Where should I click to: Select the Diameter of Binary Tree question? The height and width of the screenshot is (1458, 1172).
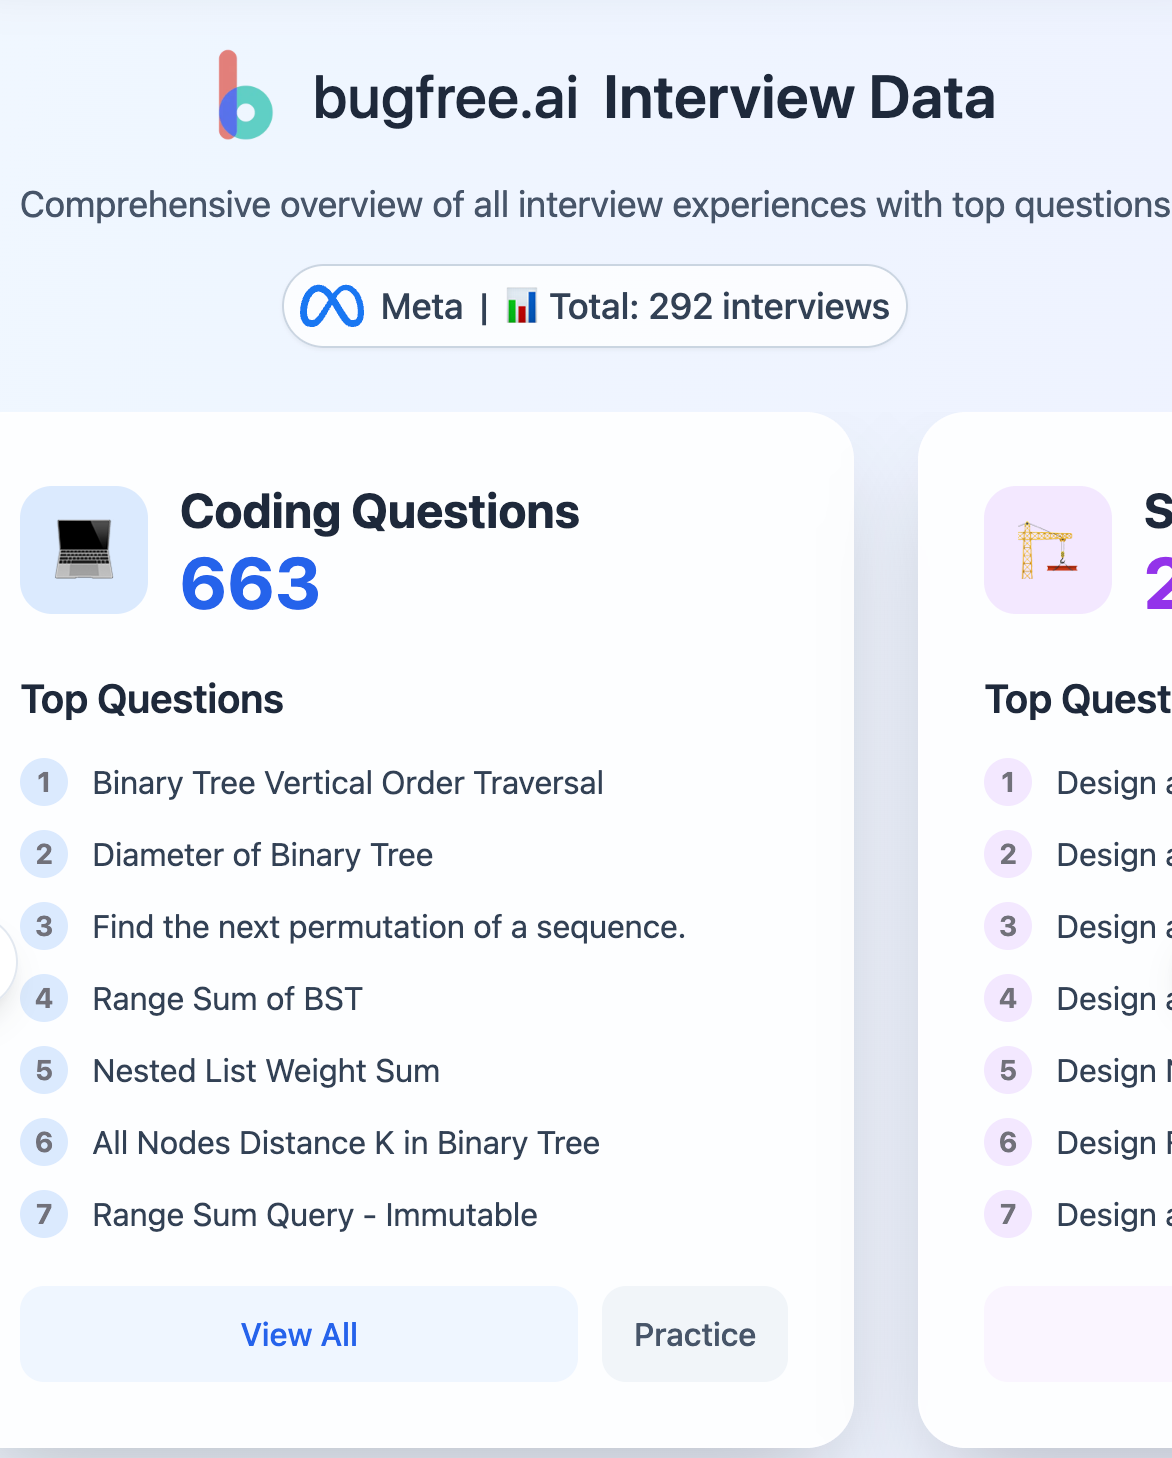pos(262,855)
